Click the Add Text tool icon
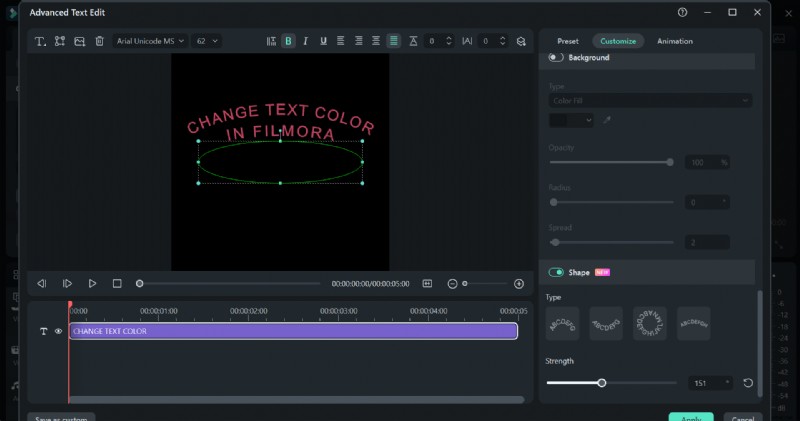Screen dimensions: 800x421 [40, 41]
